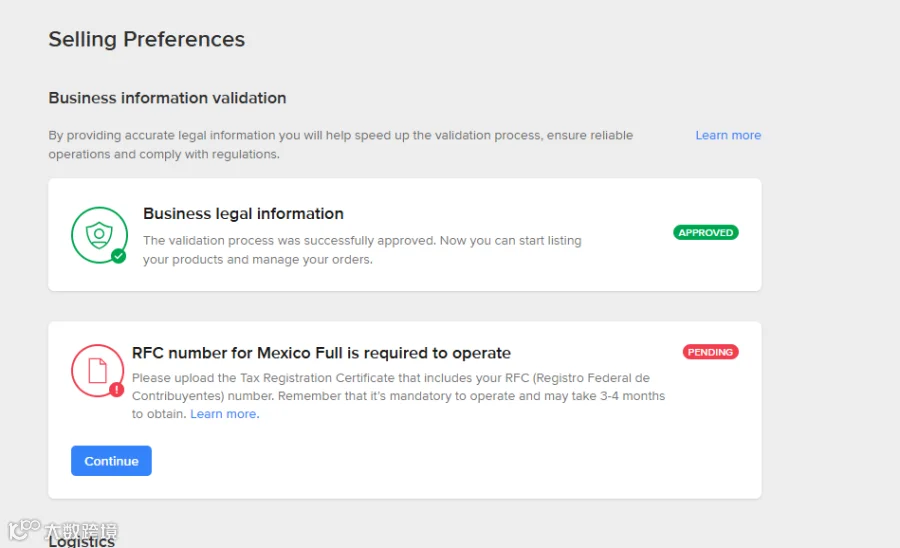
Task: Click the watermark logo at bottom left
Action: (63, 530)
